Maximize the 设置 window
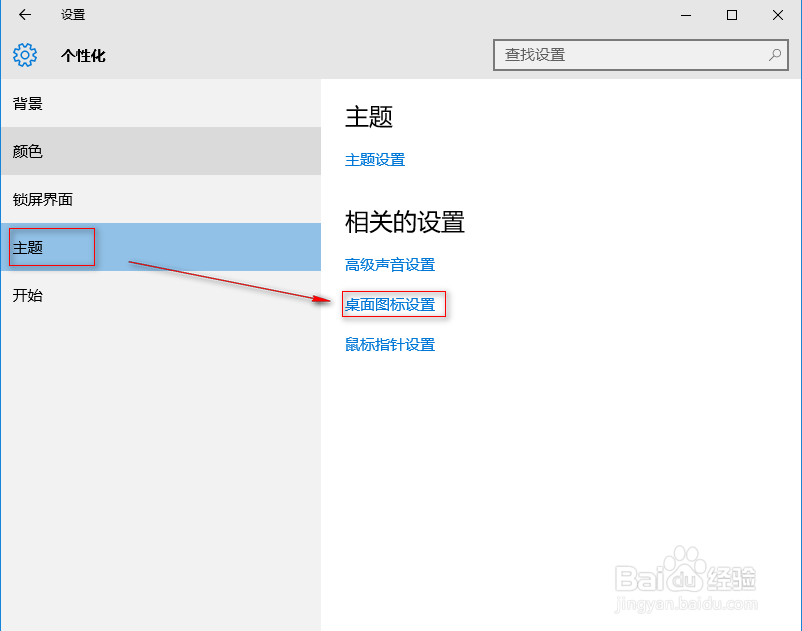802x631 pixels. pyautogui.click(x=733, y=15)
